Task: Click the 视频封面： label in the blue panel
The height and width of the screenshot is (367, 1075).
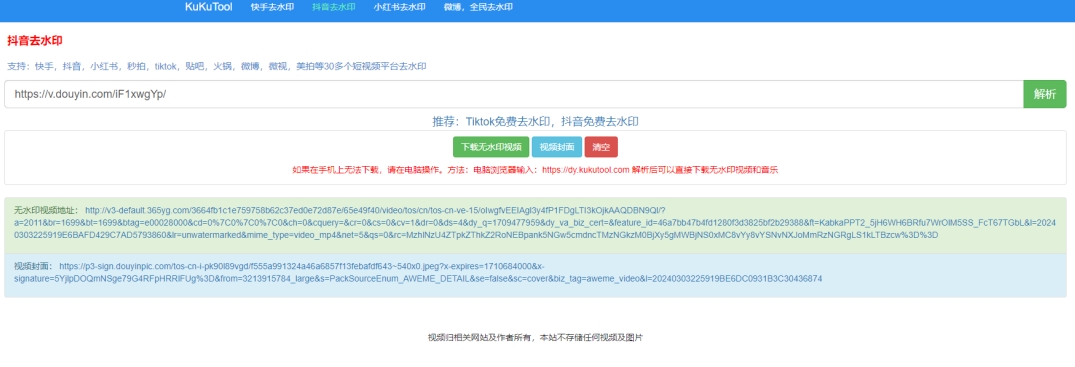Action: (34, 266)
